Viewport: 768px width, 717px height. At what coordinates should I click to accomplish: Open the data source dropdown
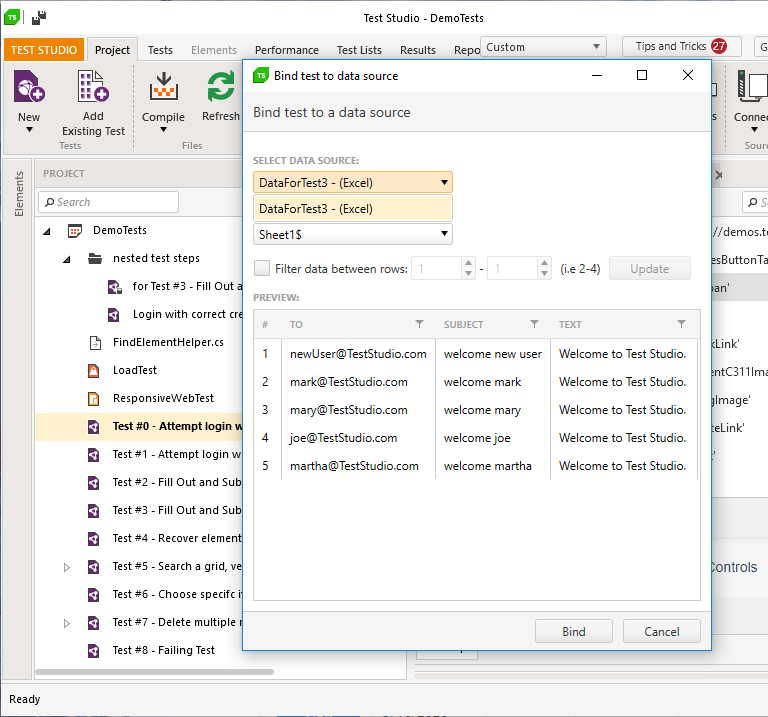point(353,183)
